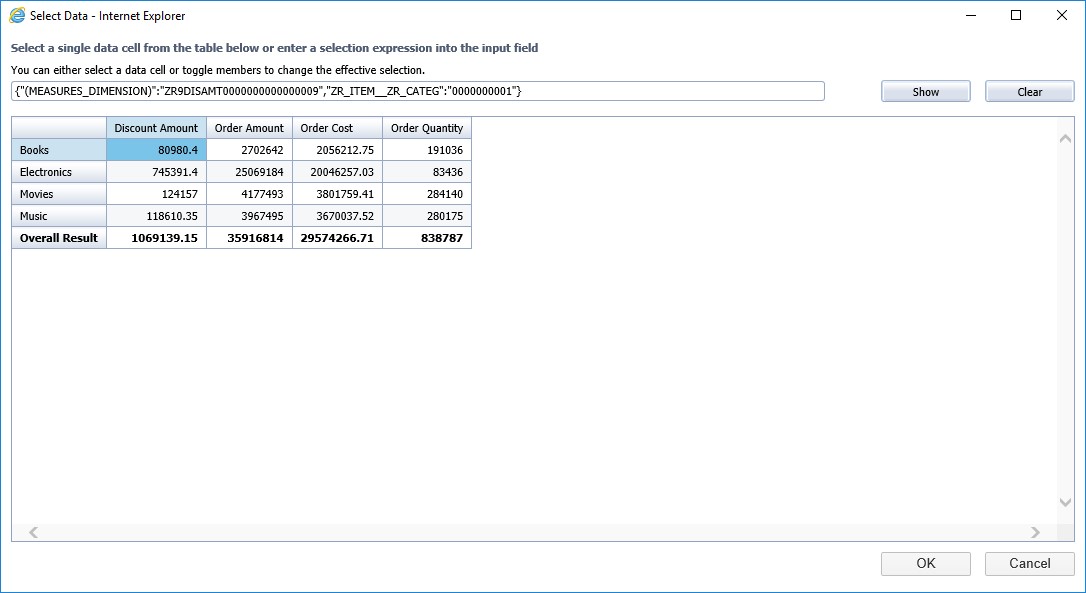
Task: Toggle the Books row member
Action: [x=59, y=150]
